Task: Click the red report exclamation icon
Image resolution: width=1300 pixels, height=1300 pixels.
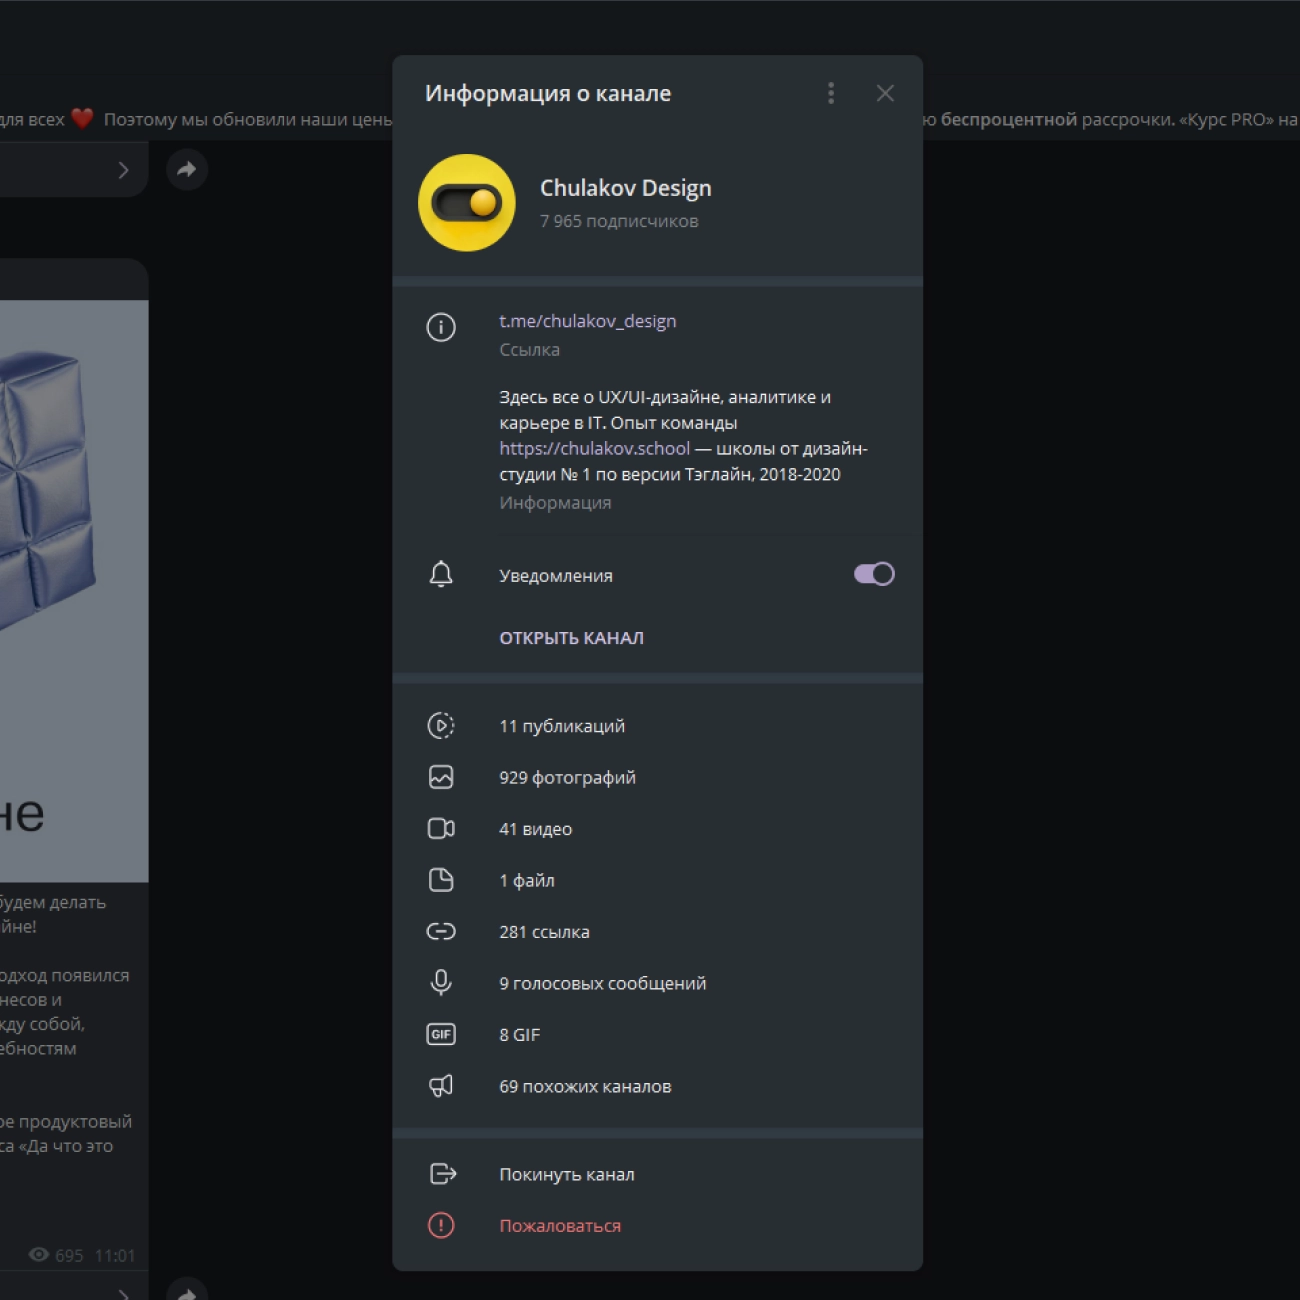Action: pos(441,1225)
